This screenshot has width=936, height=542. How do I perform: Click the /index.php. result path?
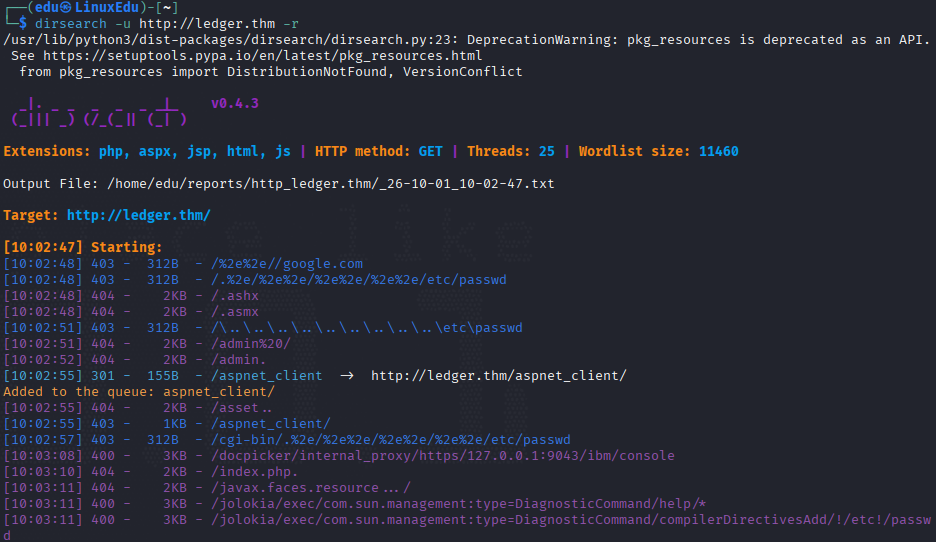tap(254, 472)
